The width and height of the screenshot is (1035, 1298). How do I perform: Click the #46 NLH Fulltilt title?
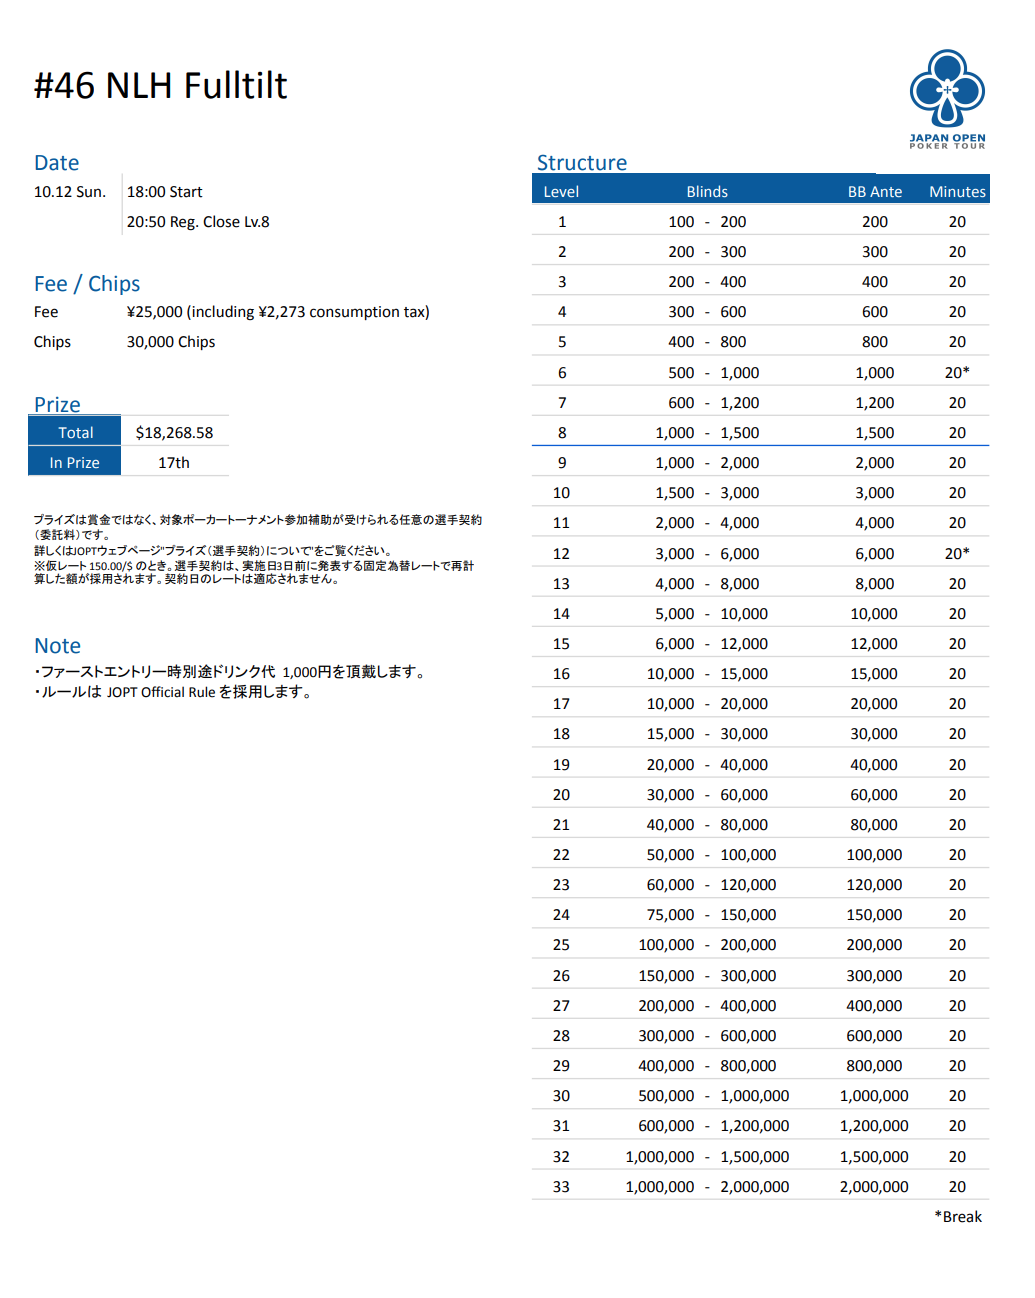pos(160,86)
